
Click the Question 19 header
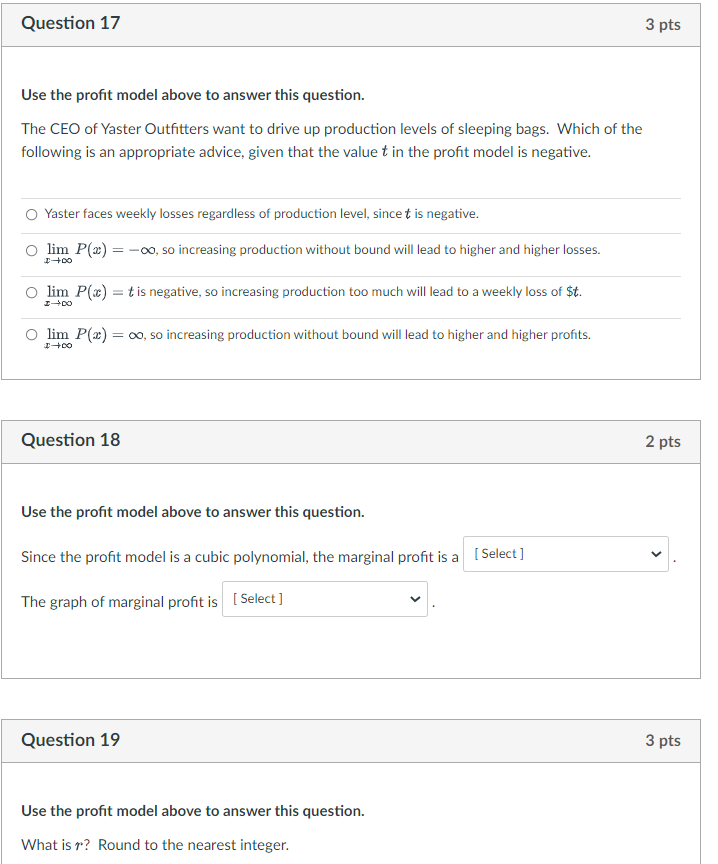pyautogui.click(x=70, y=741)
